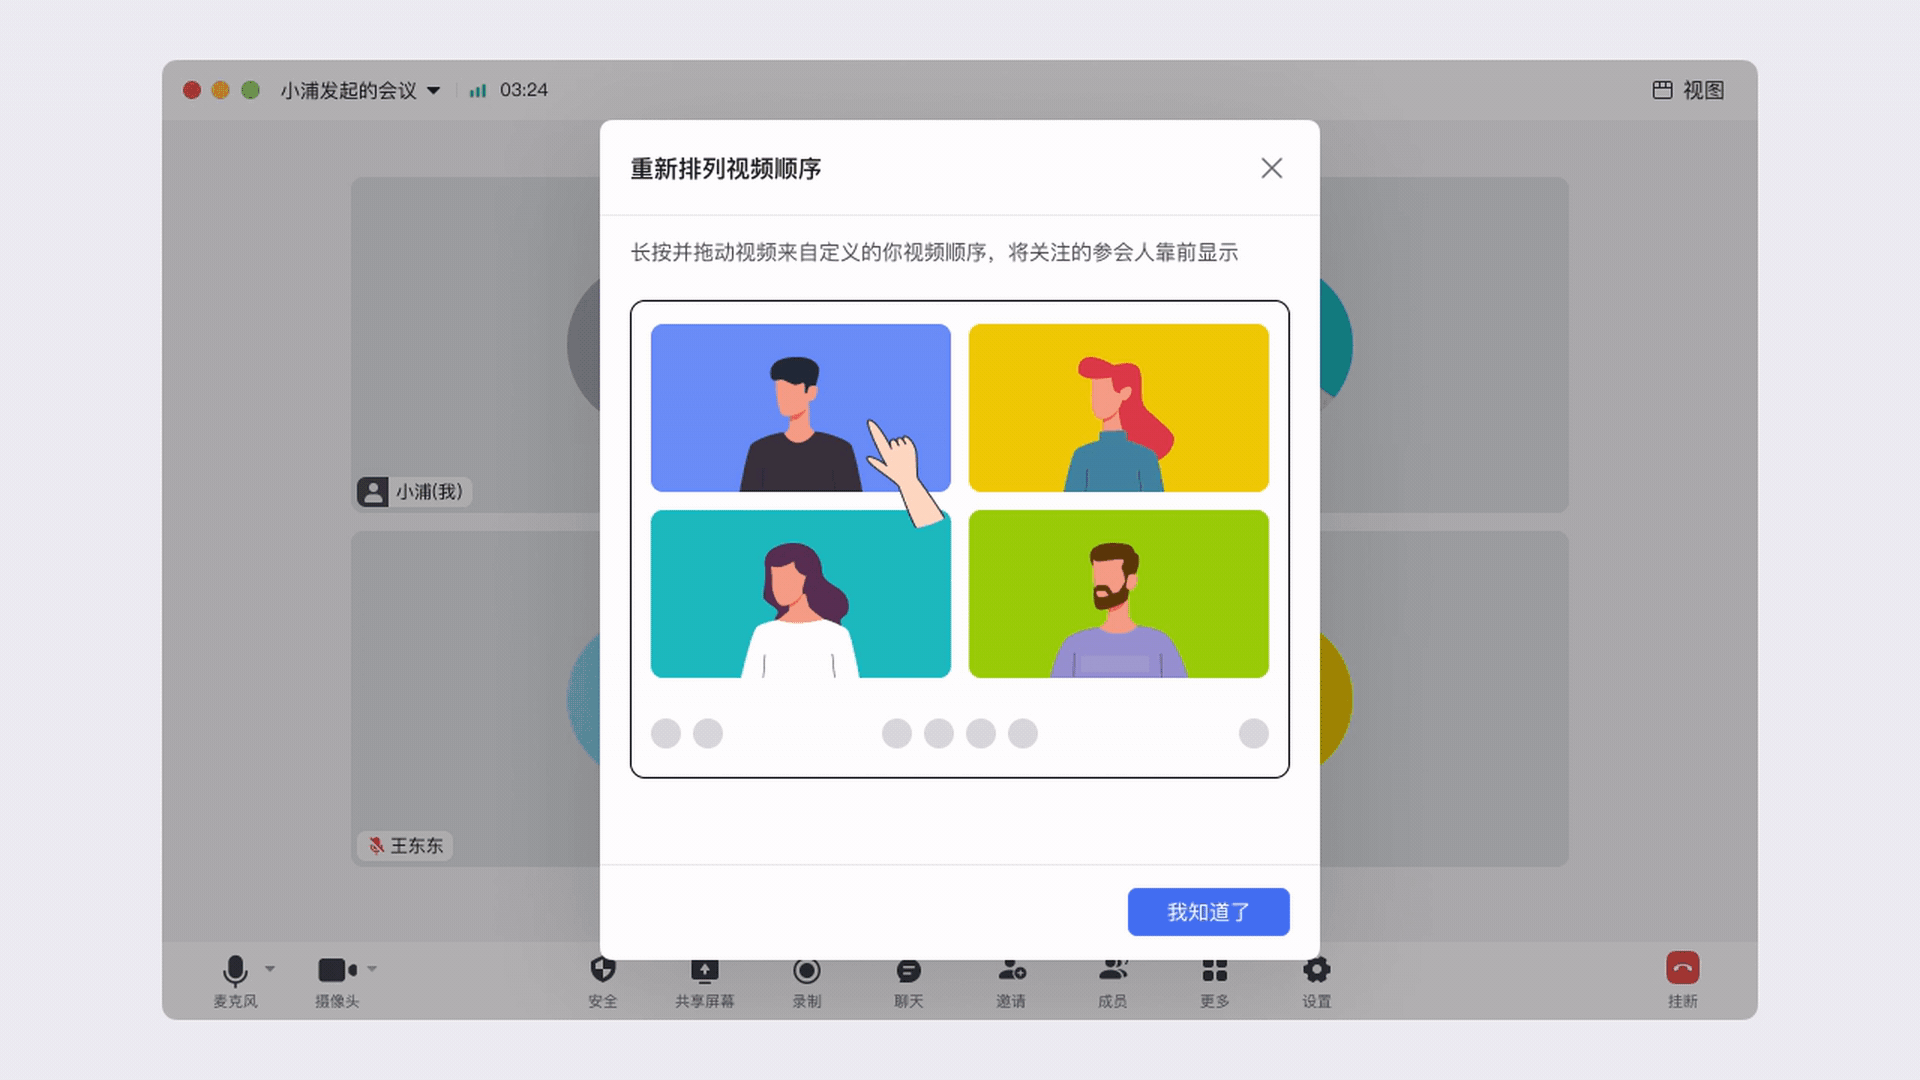Image resolution: width=1920 pixels, height=1080 pixels.
Task: Expand the microphone options arrow
Action: (x=270, y=969)
